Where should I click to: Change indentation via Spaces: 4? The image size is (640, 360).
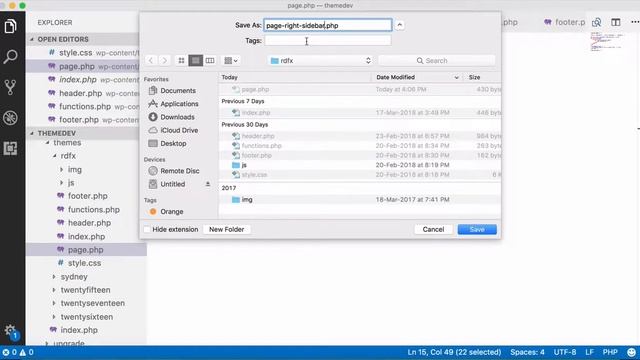[527, 352]
